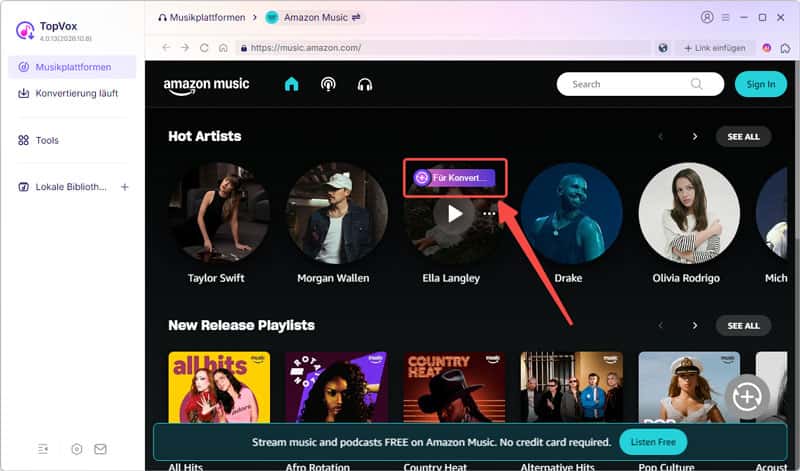
Task: Open the hamburger menu in title bar
Action: pyautogui.click(x=726, y=17)
